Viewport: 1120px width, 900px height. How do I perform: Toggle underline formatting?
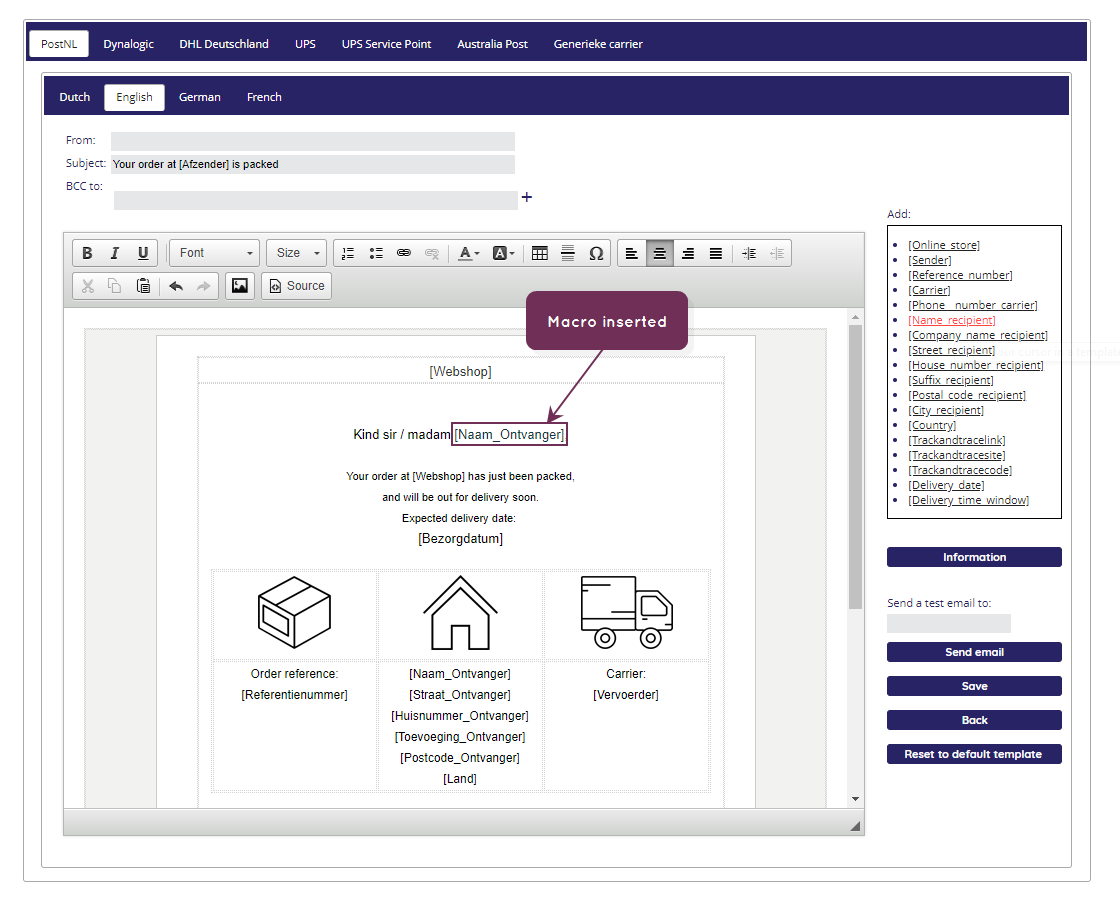tap(143, 253)
